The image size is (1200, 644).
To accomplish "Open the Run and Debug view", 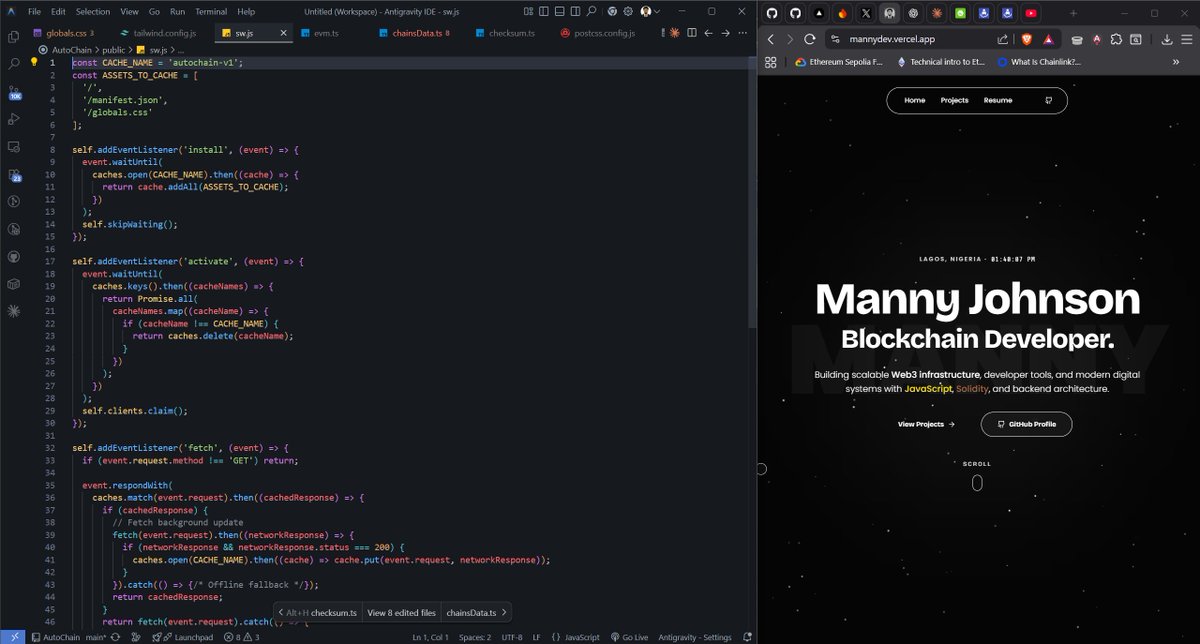I will (14, 119).
